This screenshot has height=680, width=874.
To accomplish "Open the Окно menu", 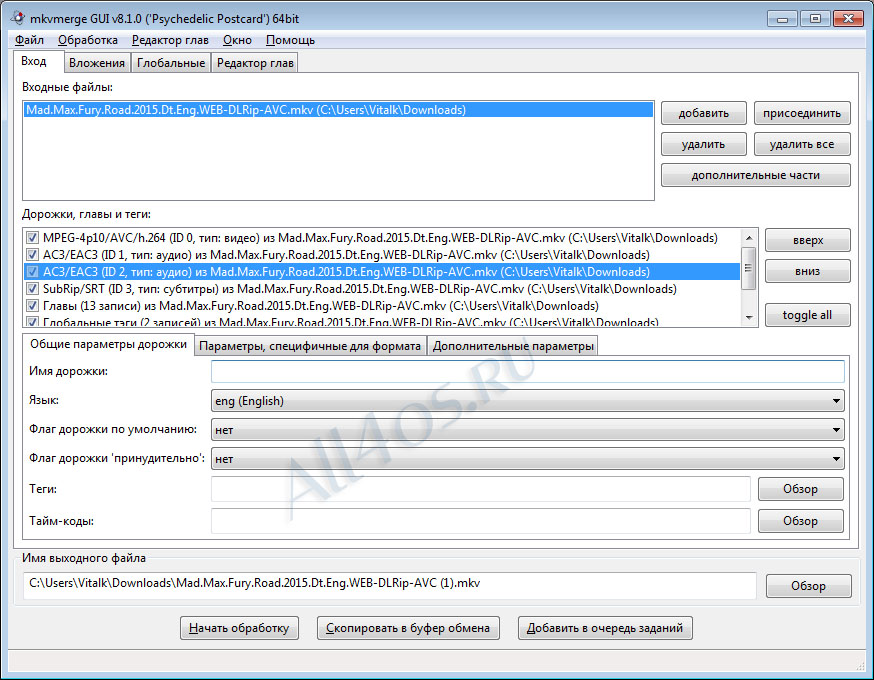I will coord(237,40).
